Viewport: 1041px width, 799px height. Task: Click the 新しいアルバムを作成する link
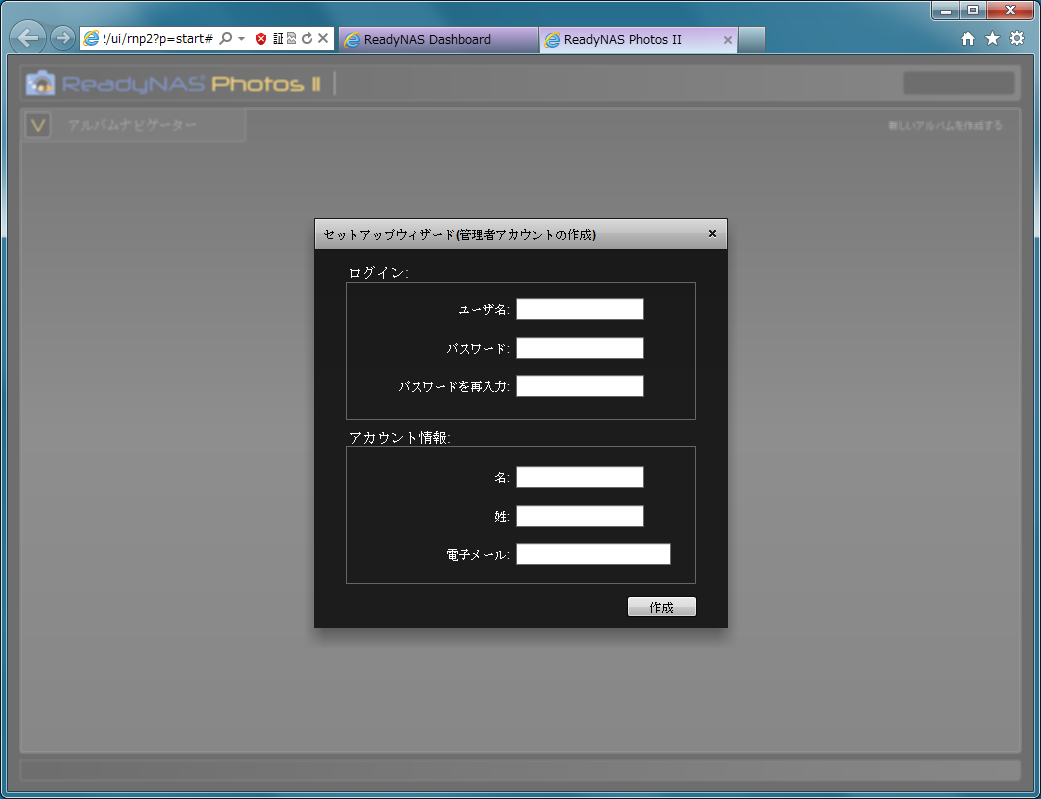coord(944,126)
